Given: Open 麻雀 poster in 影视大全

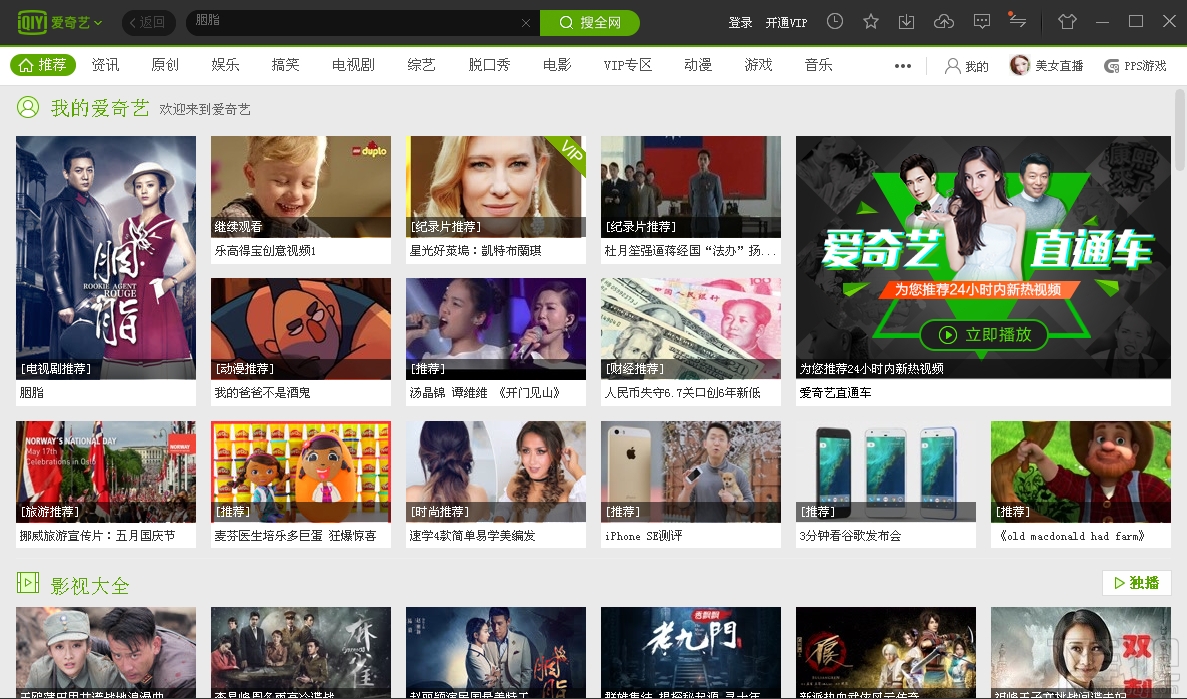Looking at the screenshot, I should point(301,652).
